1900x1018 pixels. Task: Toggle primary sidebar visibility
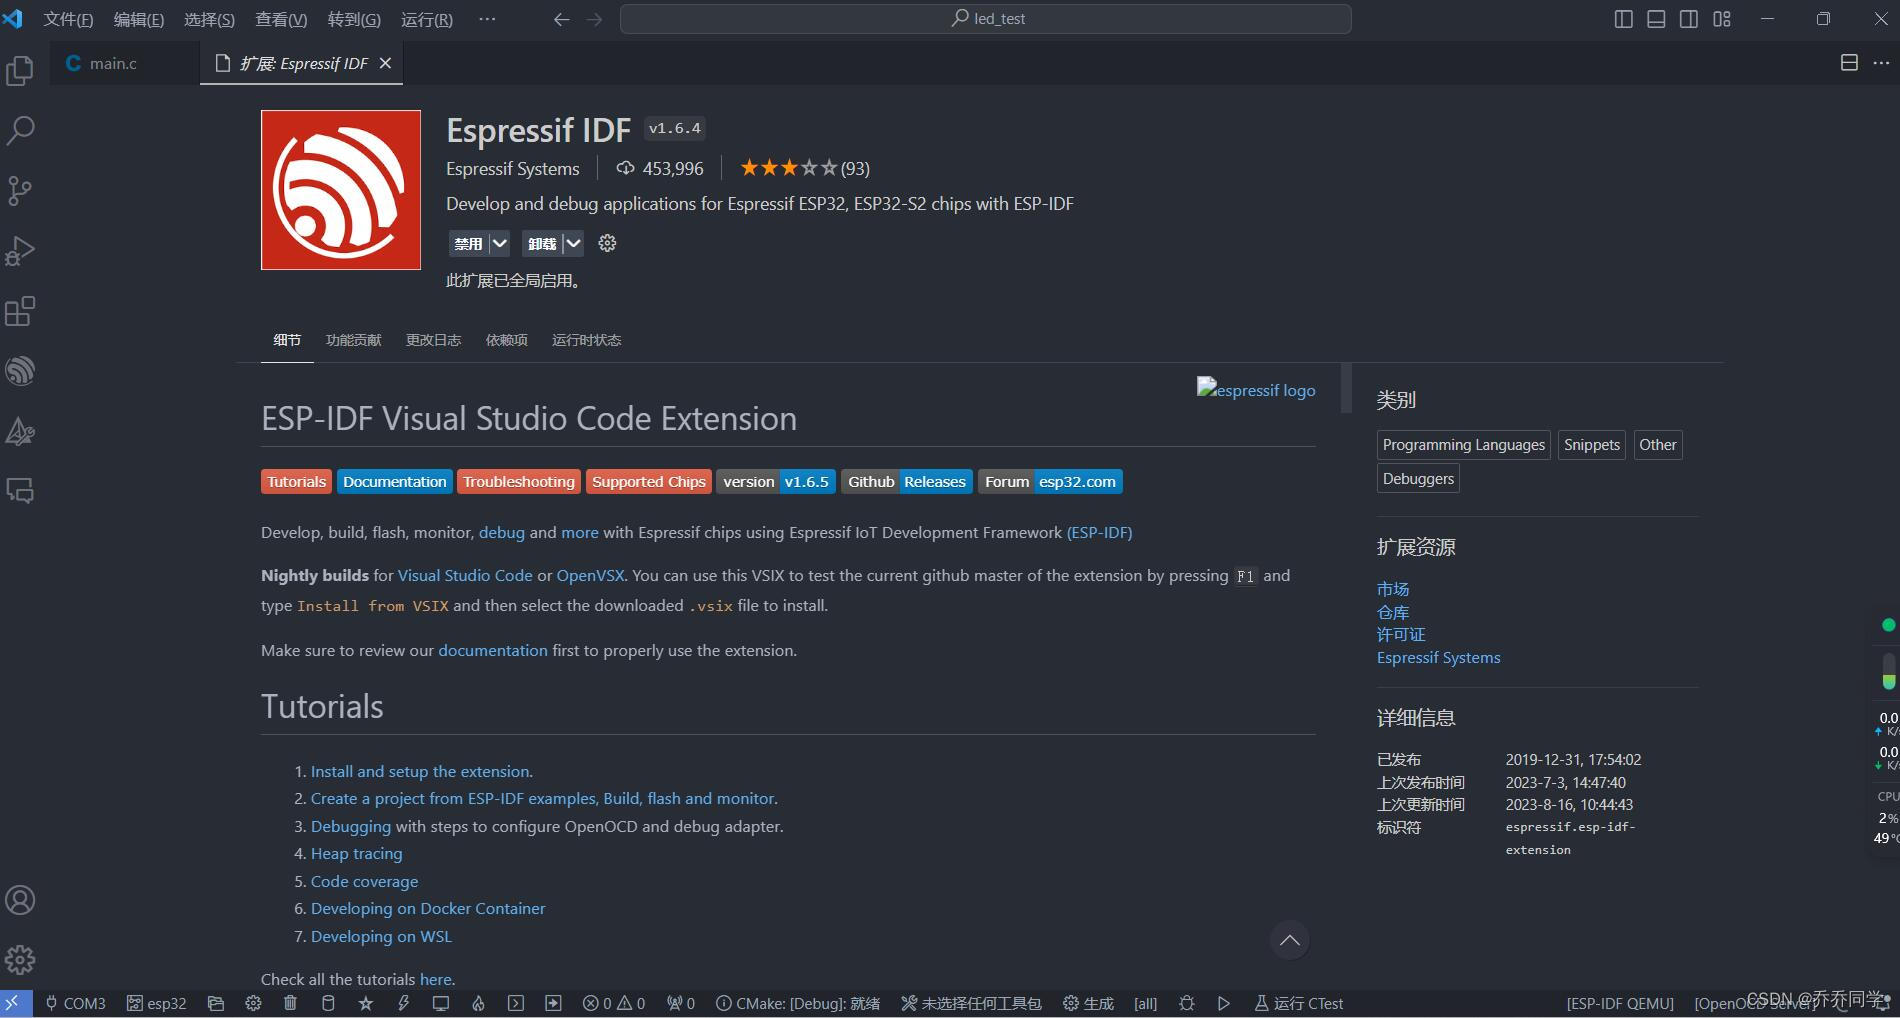click(1623, 19)
